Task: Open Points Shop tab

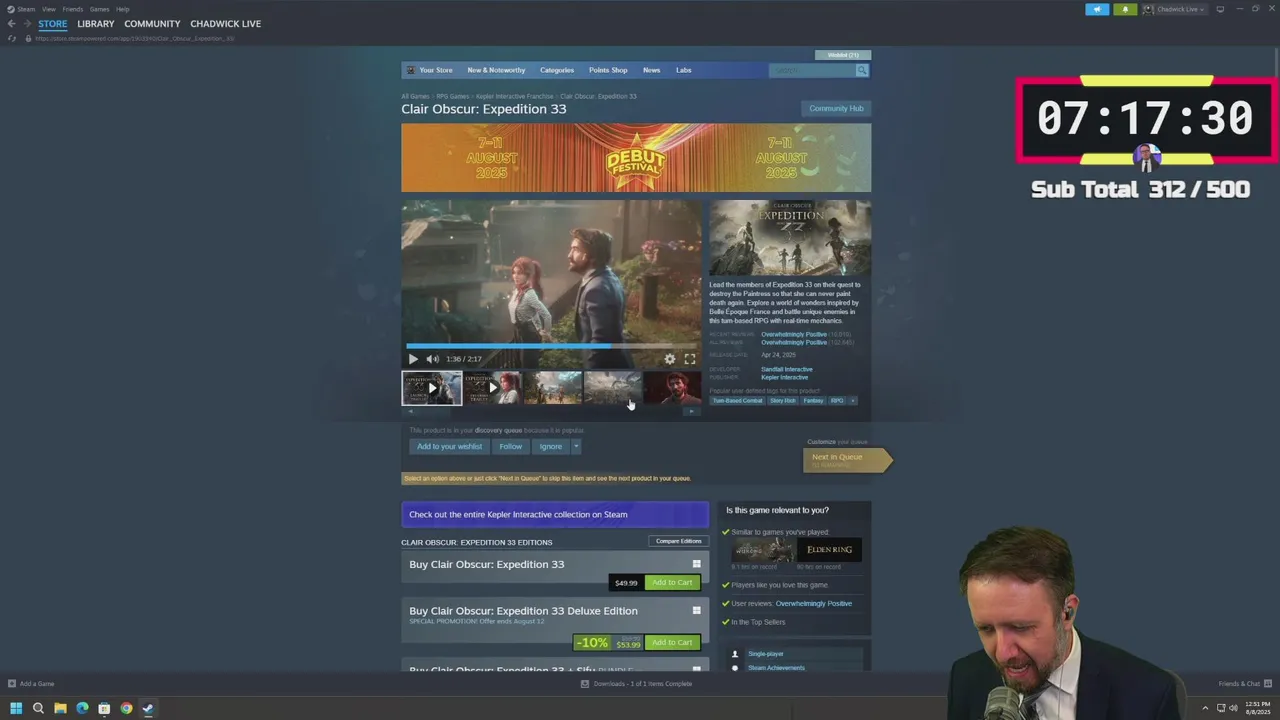Action: [x=608, y=70]
